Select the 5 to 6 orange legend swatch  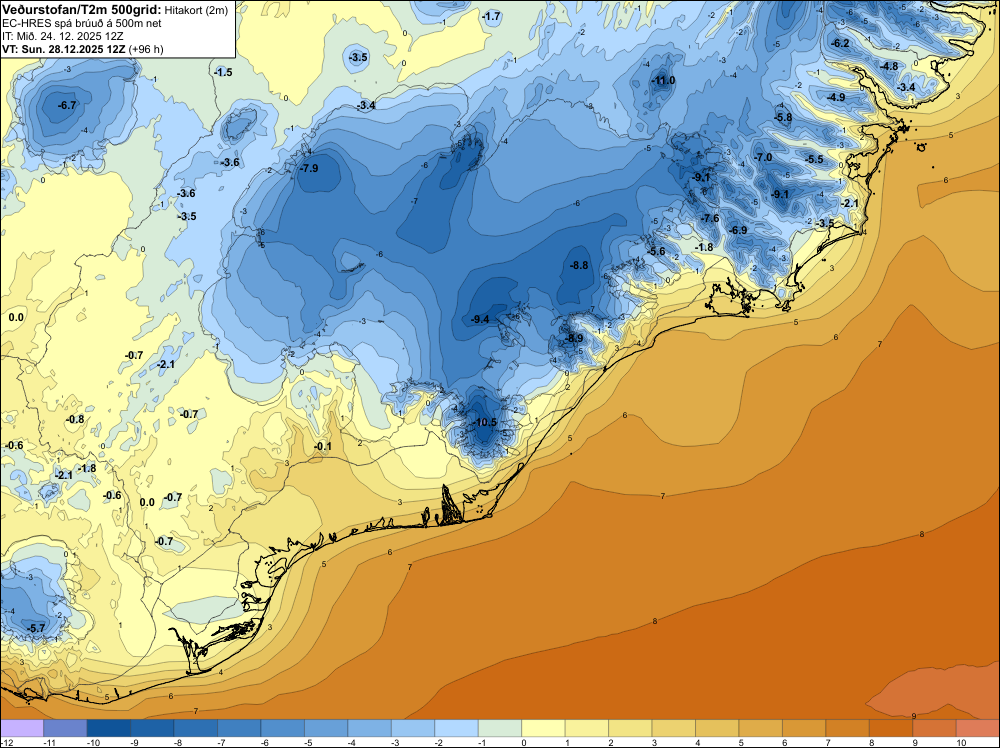click(761, 728)
